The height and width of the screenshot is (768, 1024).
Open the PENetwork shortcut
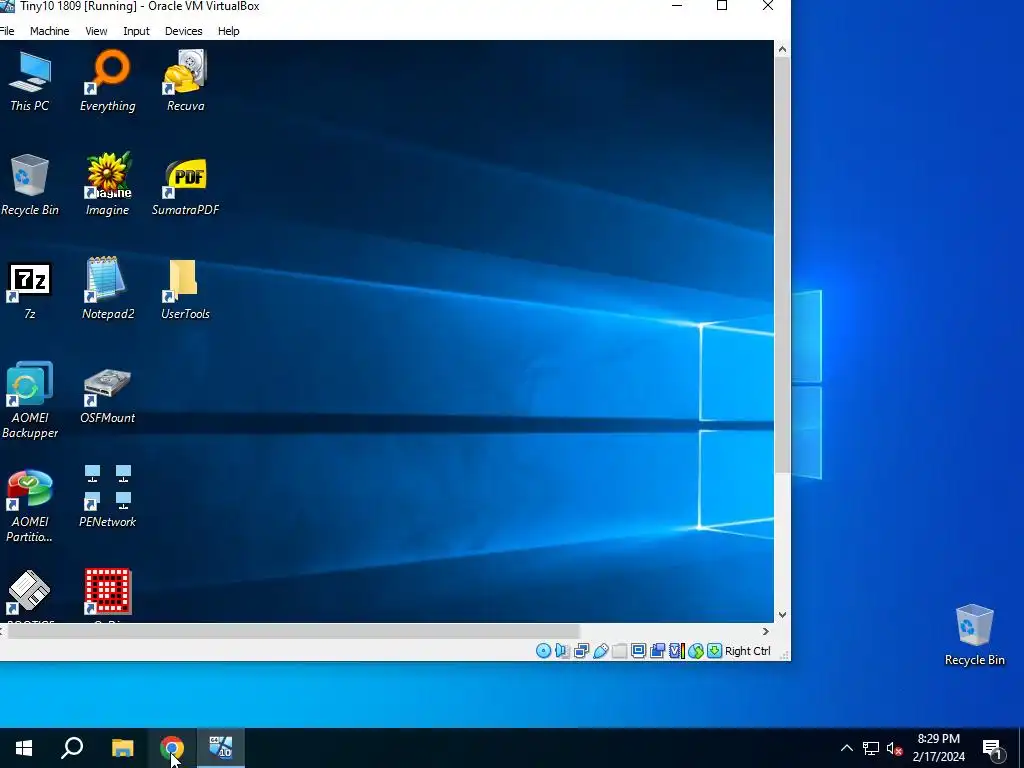click(108, 496)
